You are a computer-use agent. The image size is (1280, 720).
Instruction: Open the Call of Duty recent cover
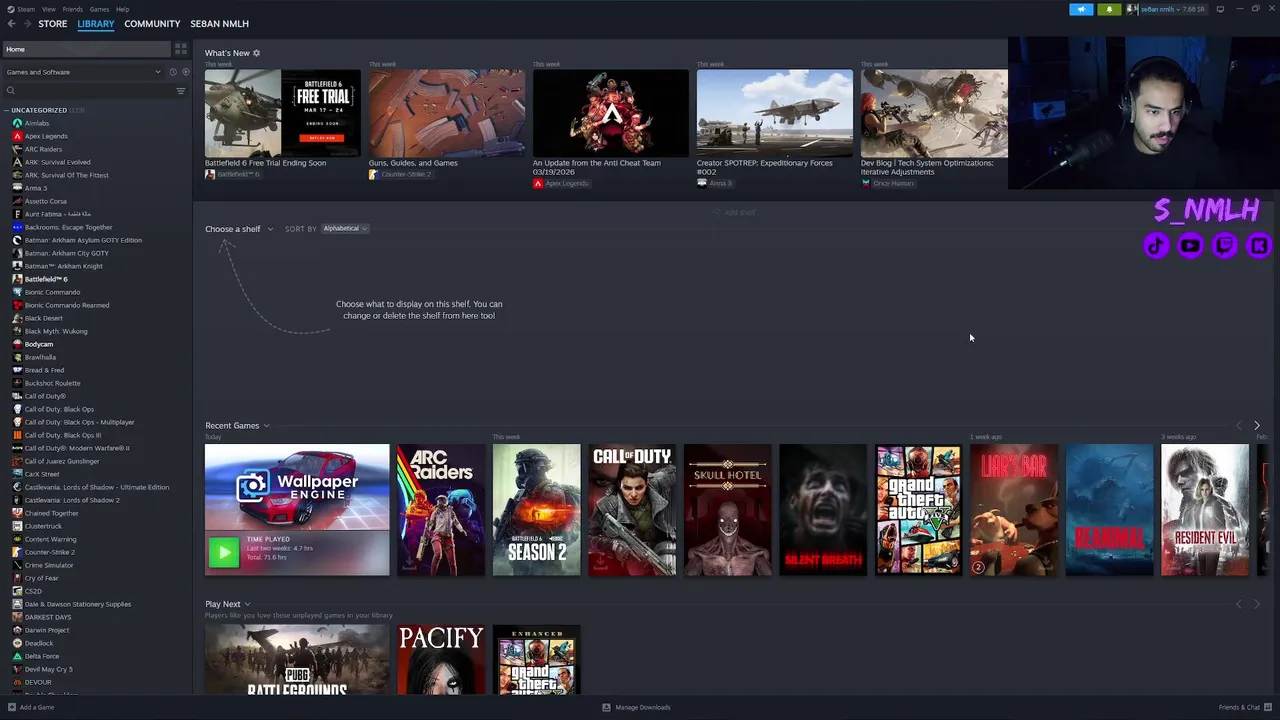(632, 510)
